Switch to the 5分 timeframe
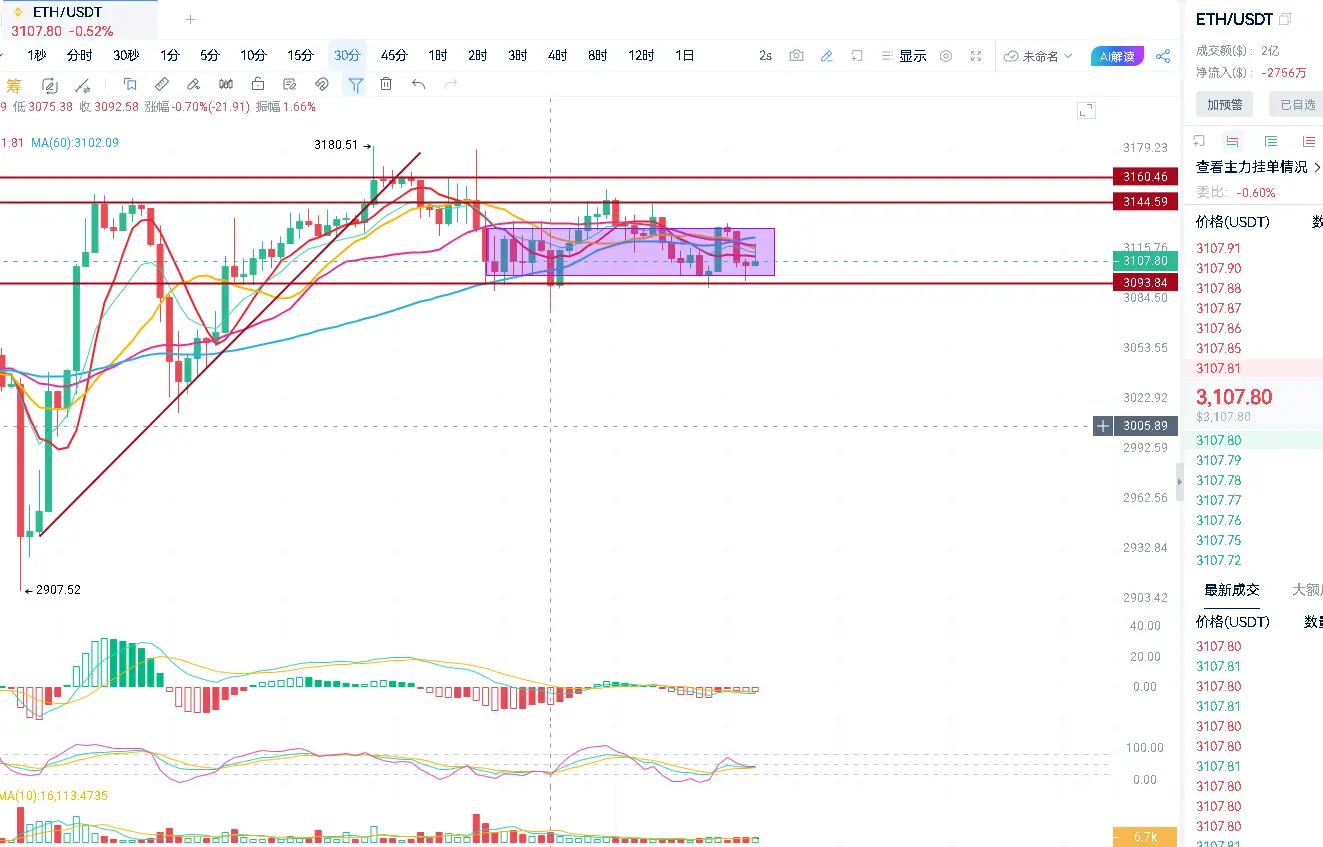This screenshot has width=1323, height=847. pos(210,56)
